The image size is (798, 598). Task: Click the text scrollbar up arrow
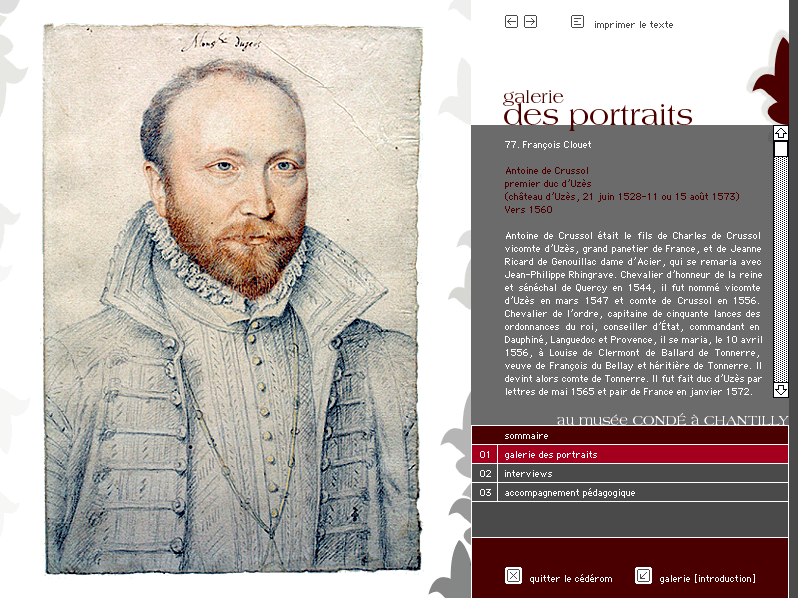[x=781, y=133]
